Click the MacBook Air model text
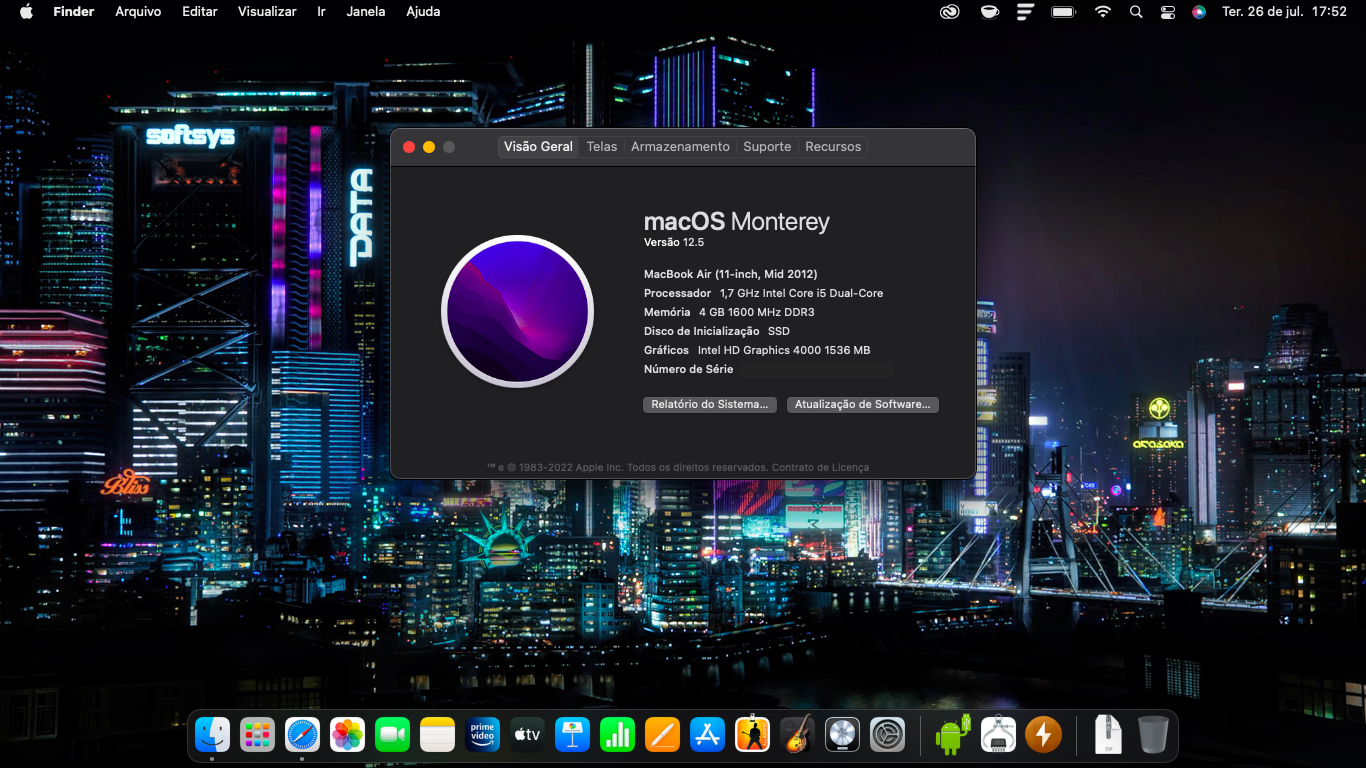 [731, 274]
